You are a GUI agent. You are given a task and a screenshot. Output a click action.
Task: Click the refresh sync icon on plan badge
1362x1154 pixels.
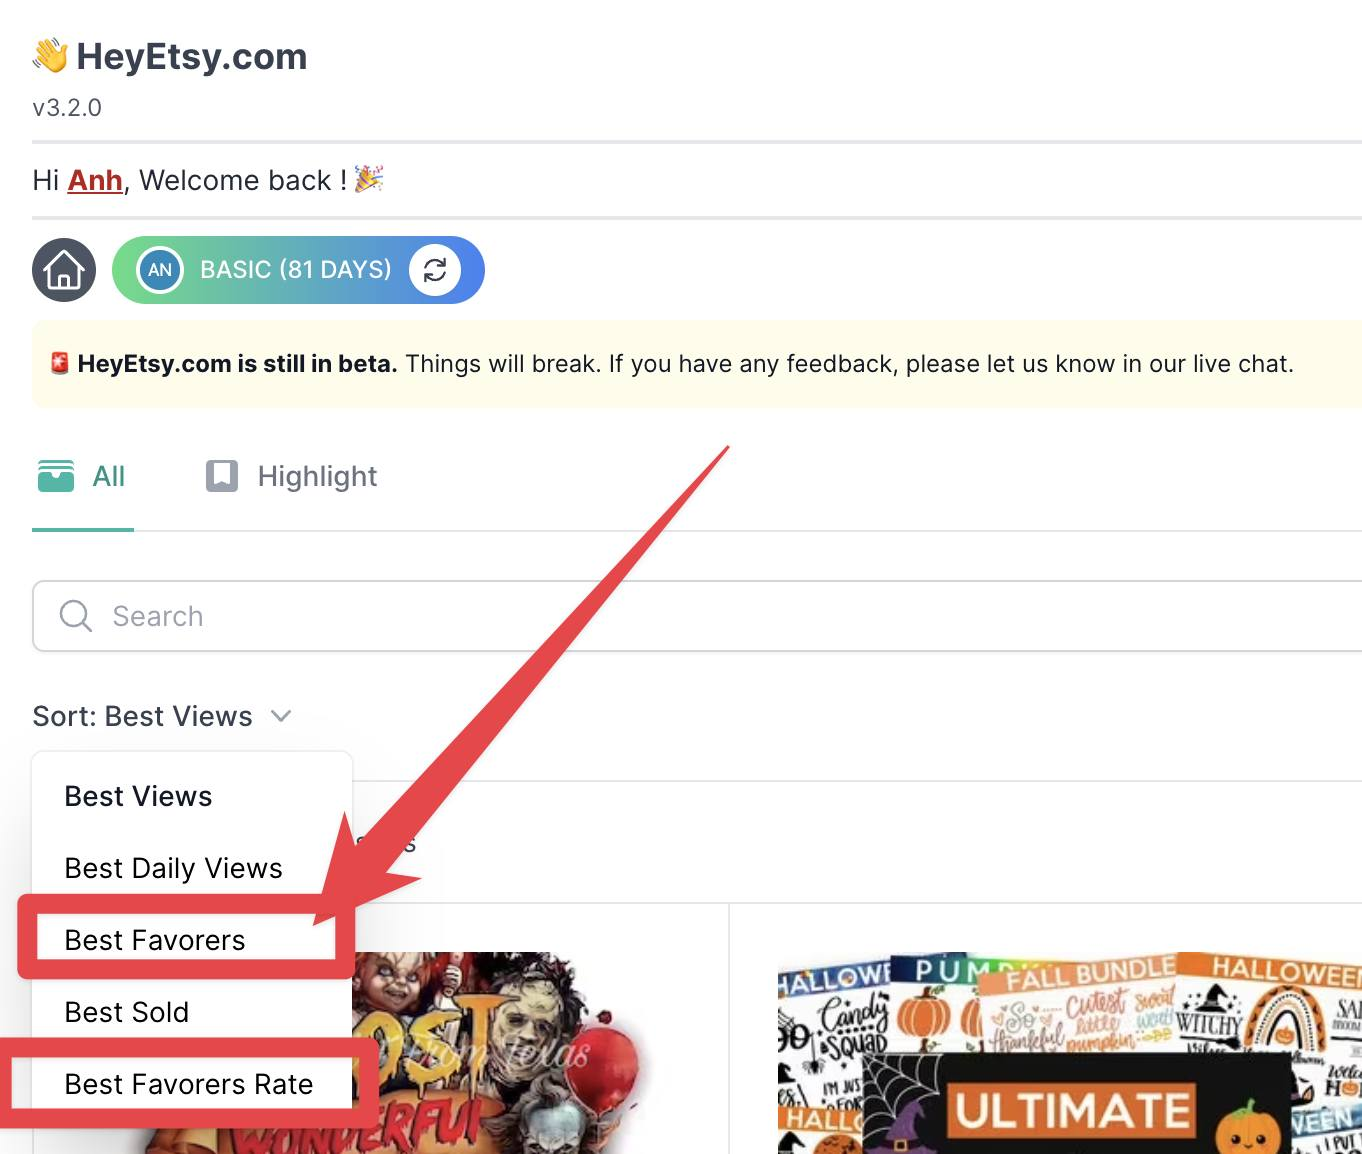tap(435, 270)
